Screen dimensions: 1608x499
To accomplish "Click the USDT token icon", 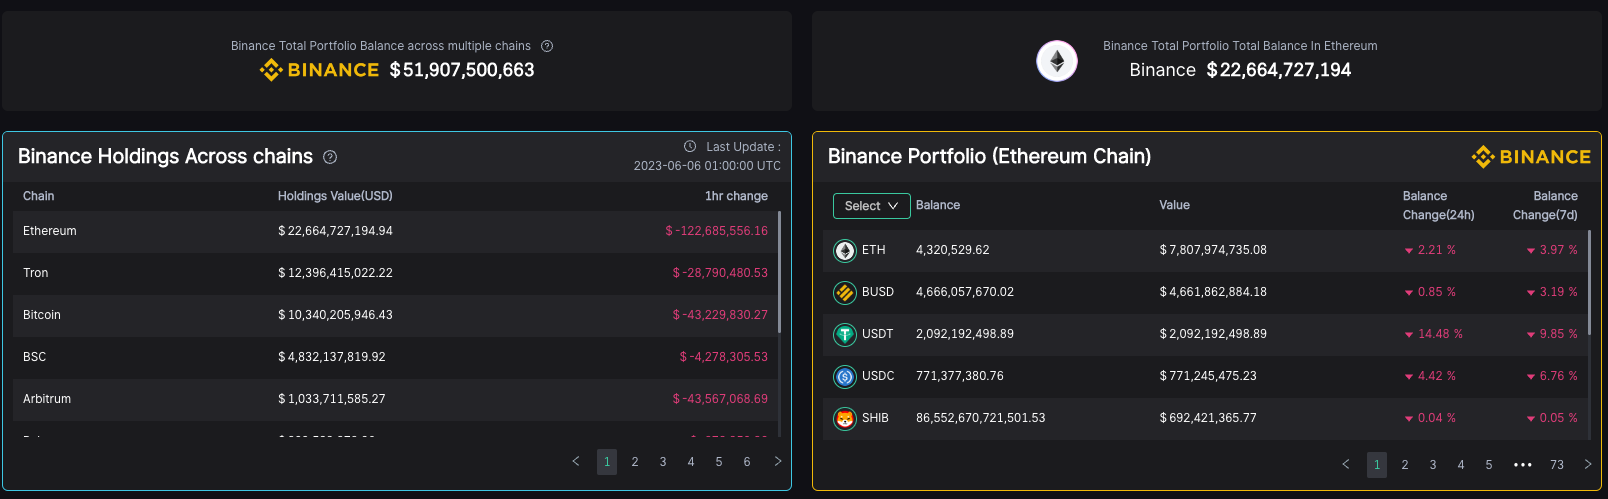I will 845,334.
